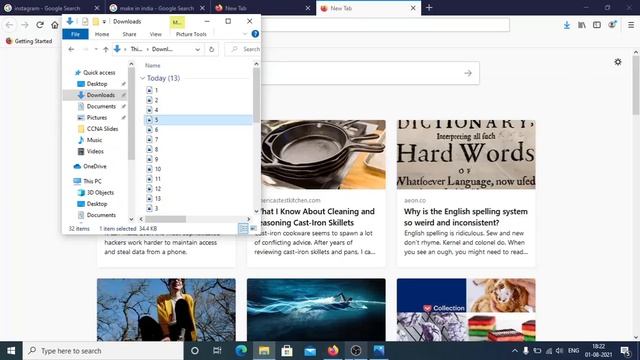
Task: Toggle Firefox sidebar icon
Action: click(x=597, y=25)
